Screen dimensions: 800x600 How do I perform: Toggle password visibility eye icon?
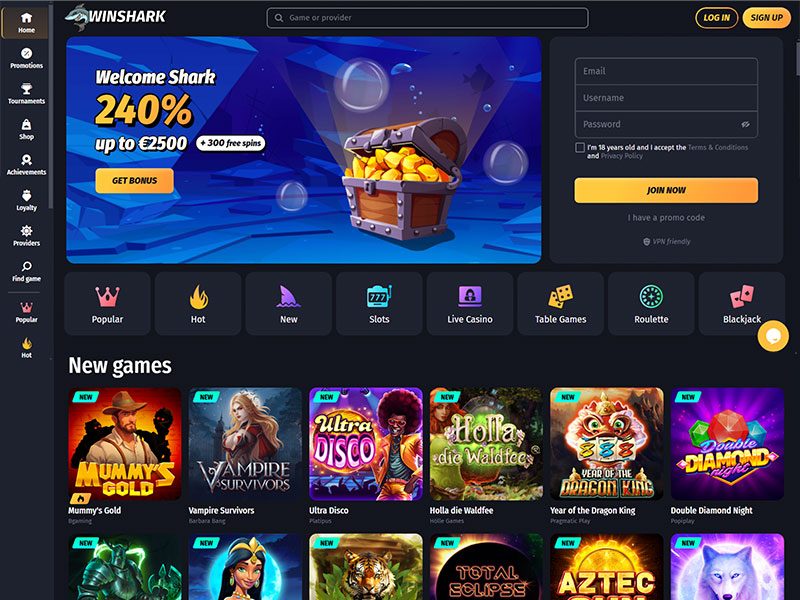[745, 124]
